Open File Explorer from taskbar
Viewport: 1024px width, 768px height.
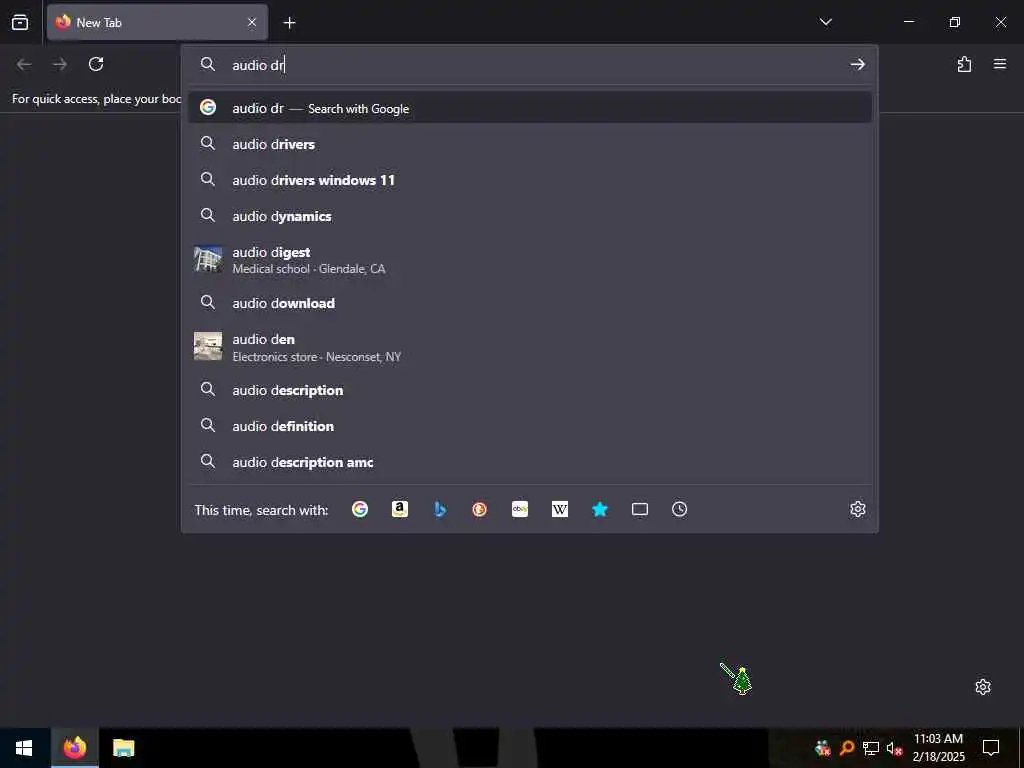(x=123, y=748)
